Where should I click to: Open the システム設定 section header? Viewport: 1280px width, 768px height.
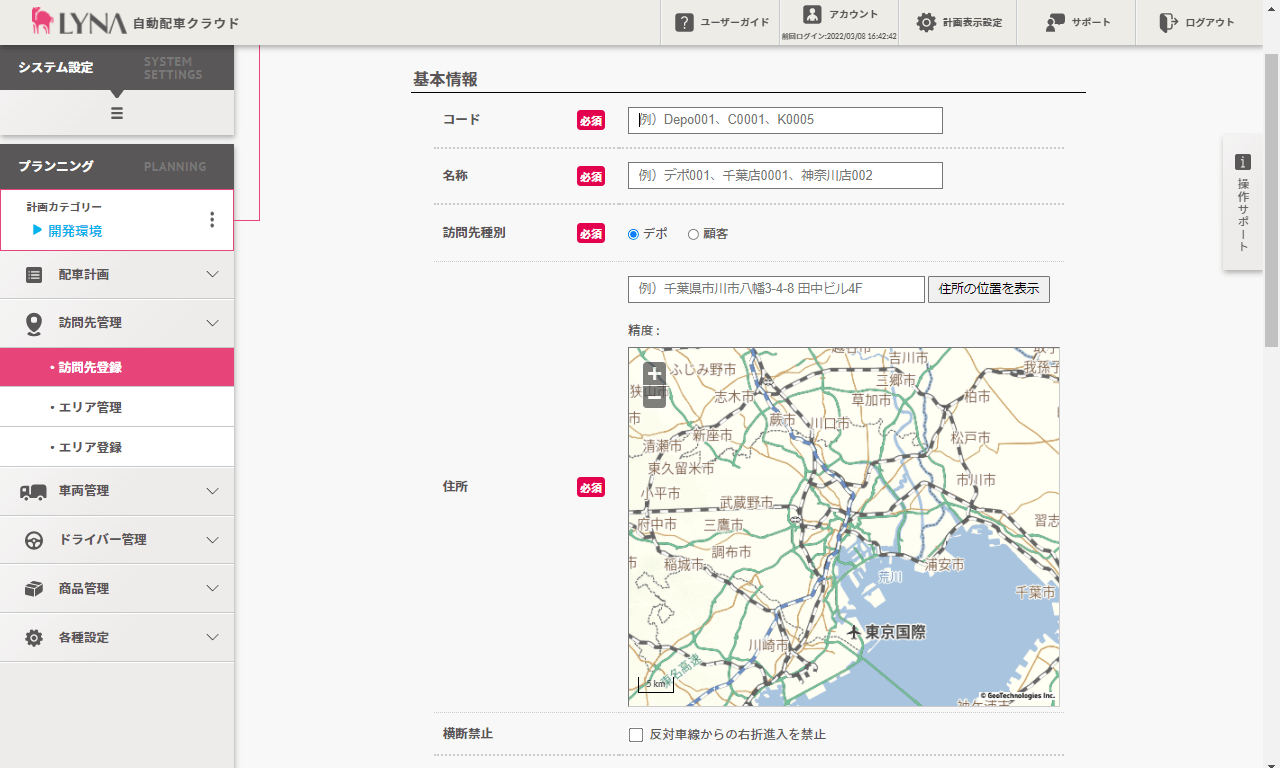pos(117,68)
